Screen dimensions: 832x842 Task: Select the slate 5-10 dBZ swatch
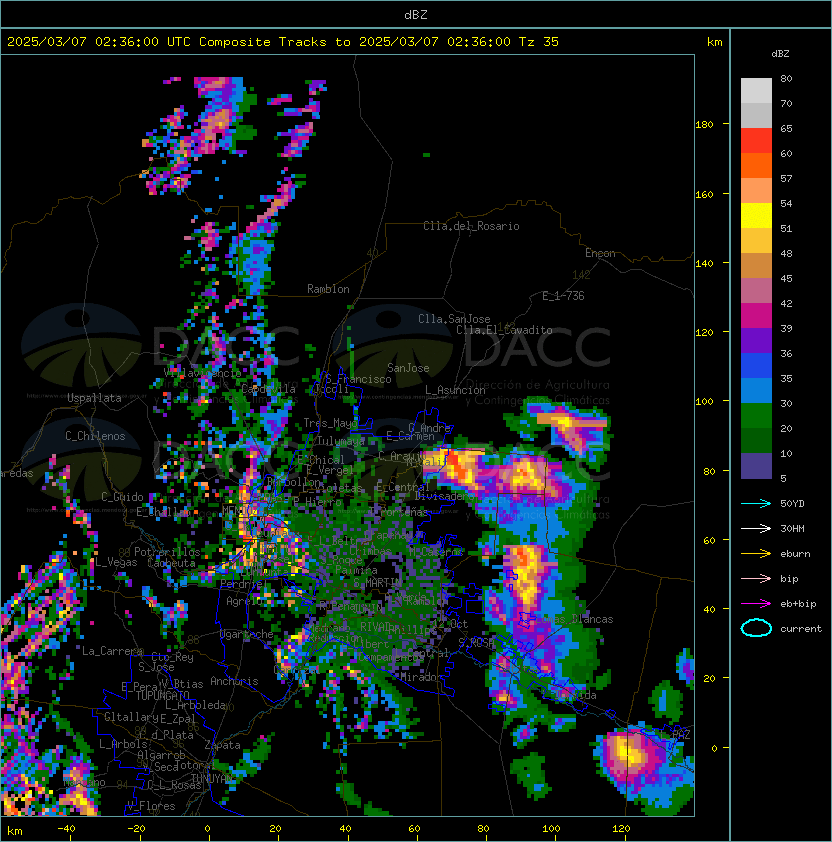pyautogui.click(x=756, y=466)
